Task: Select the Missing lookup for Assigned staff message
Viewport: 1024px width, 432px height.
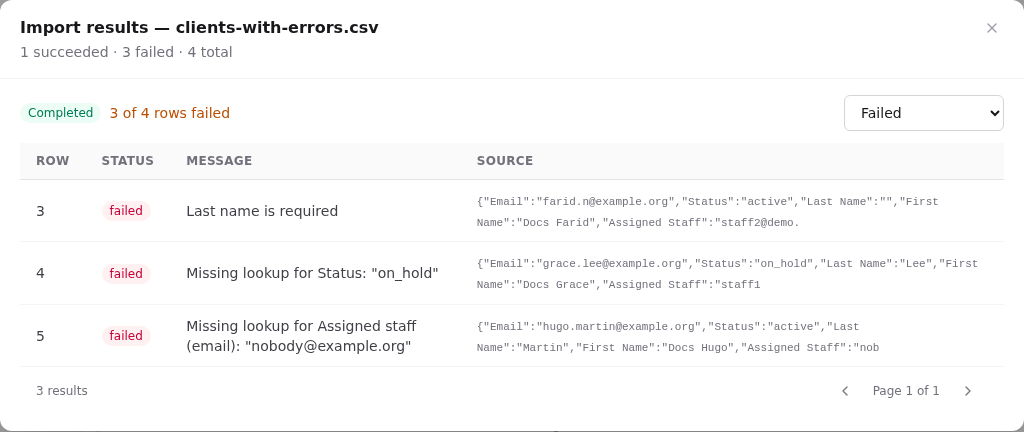Action: click(301, 335)
